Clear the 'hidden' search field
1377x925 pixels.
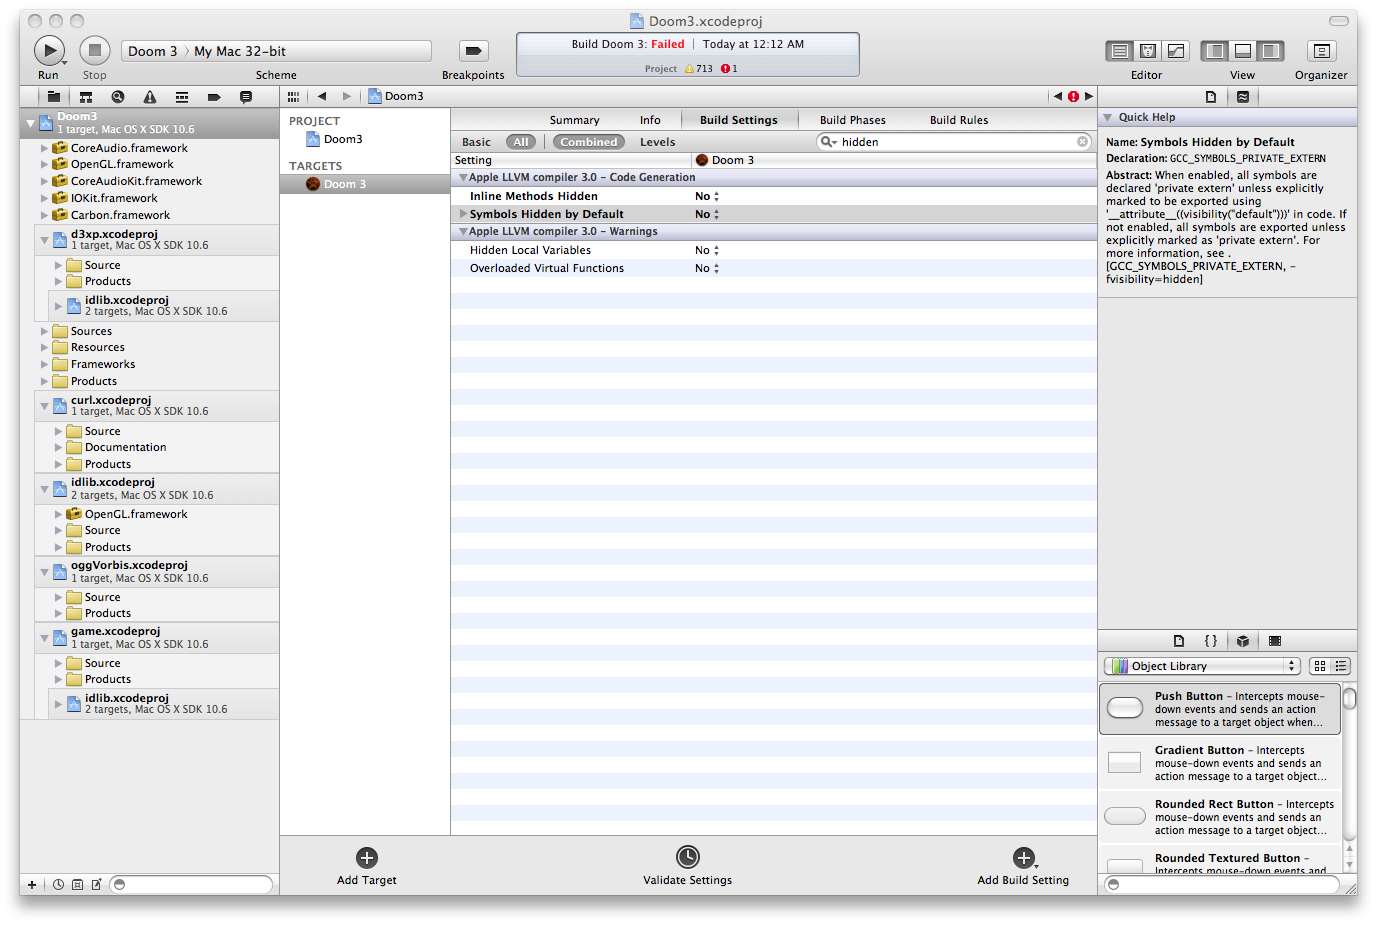tap(1082, 142)
